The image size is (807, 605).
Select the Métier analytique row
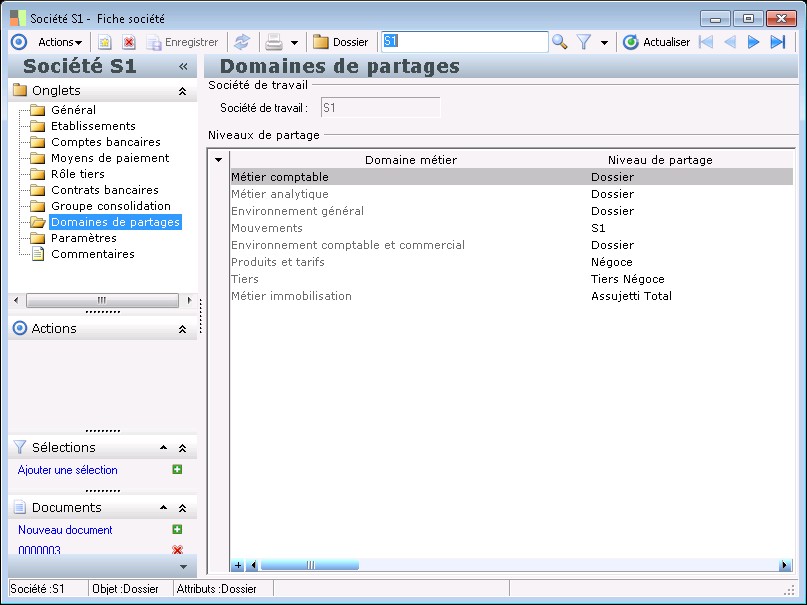(x=279, y=194)
